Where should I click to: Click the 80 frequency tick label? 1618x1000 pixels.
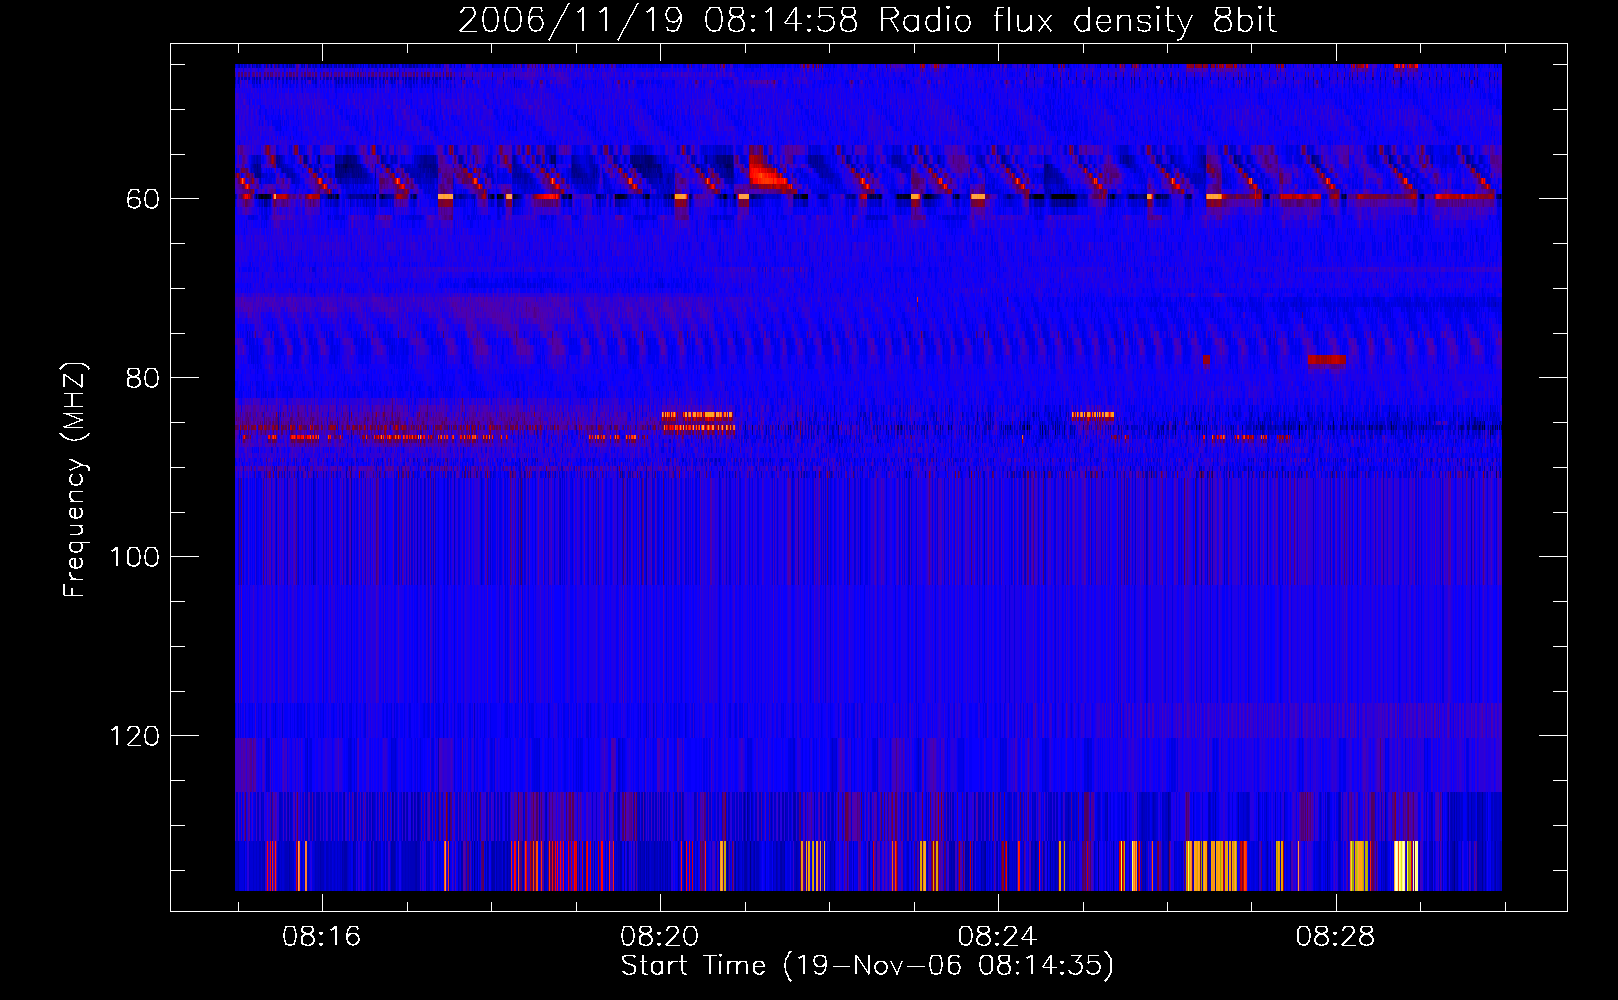tap(142, 378)
